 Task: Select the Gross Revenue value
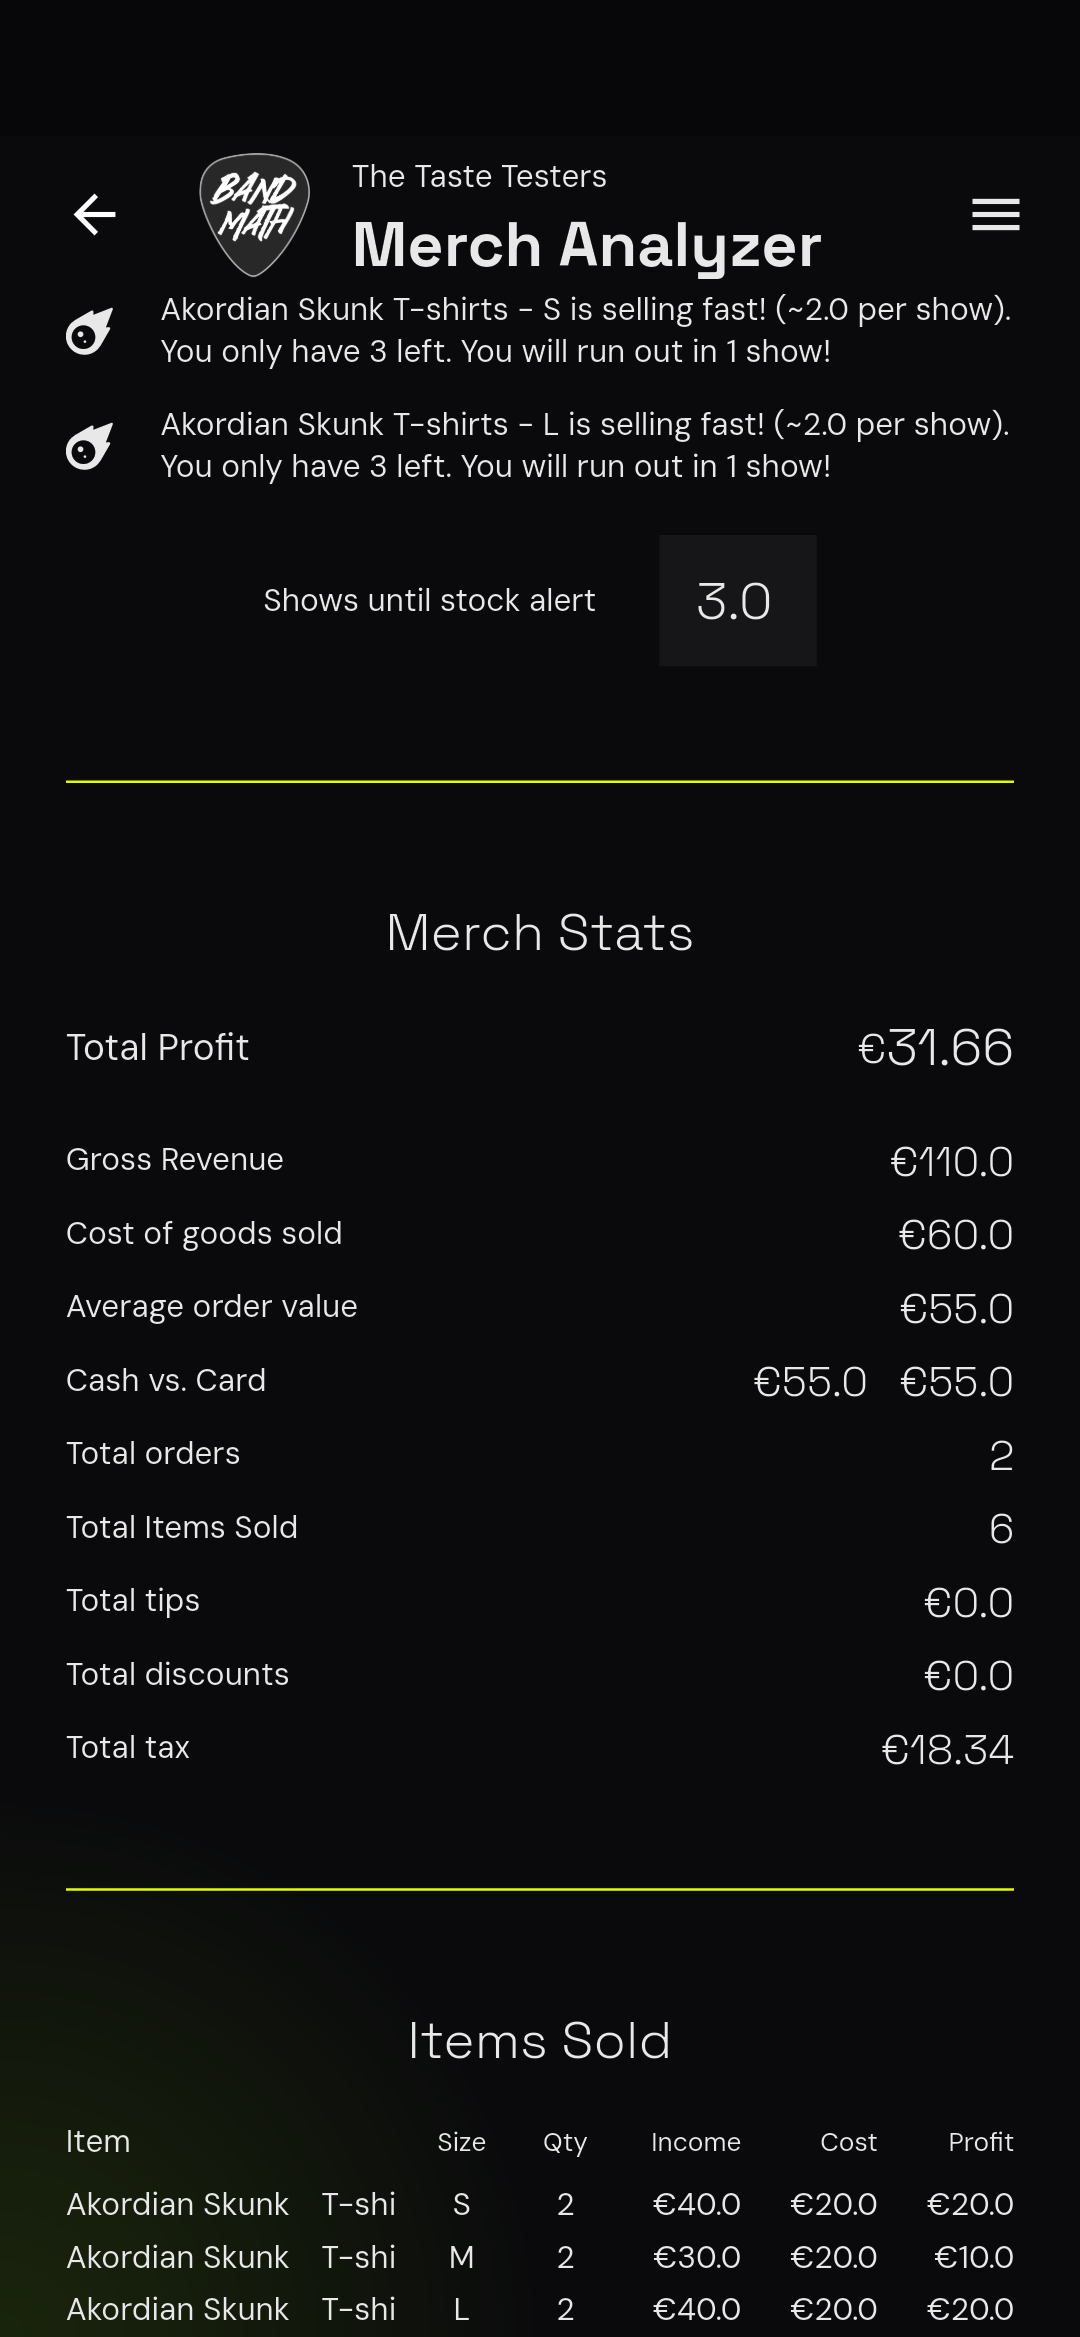click(951, 1161)
